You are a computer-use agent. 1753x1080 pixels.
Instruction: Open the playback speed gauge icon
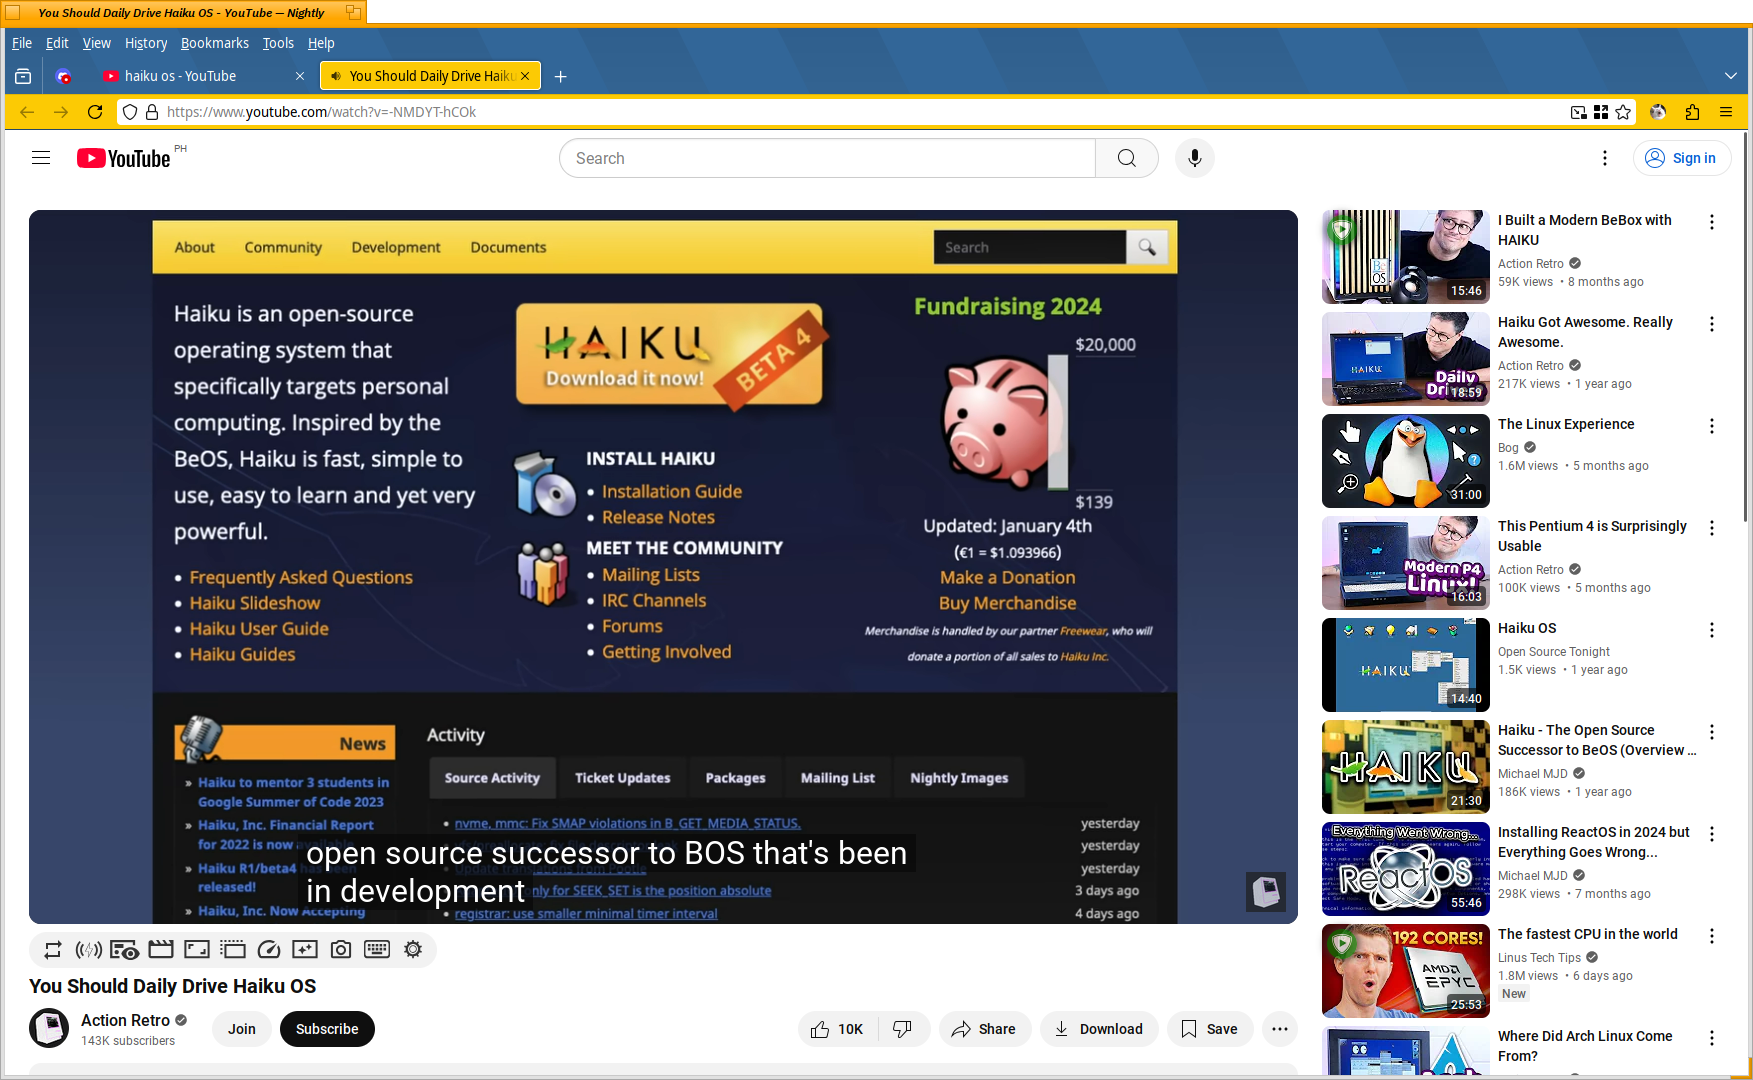[269, 949]
